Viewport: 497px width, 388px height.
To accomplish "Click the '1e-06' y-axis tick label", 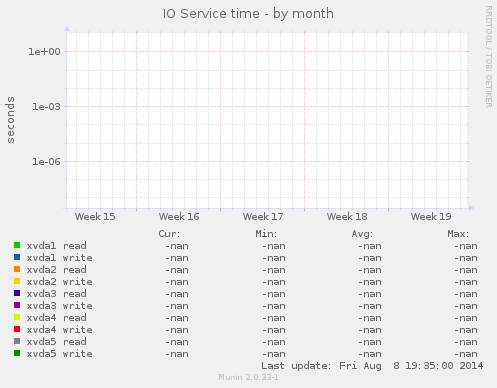I will (x=46, y=162).
